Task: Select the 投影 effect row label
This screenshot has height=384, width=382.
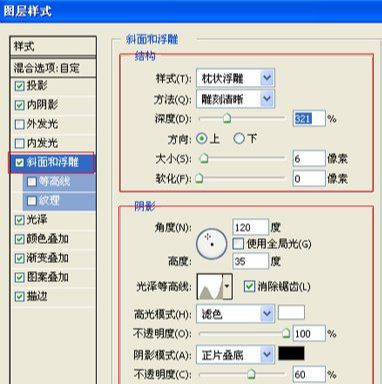Action: (x=37, y=86)
